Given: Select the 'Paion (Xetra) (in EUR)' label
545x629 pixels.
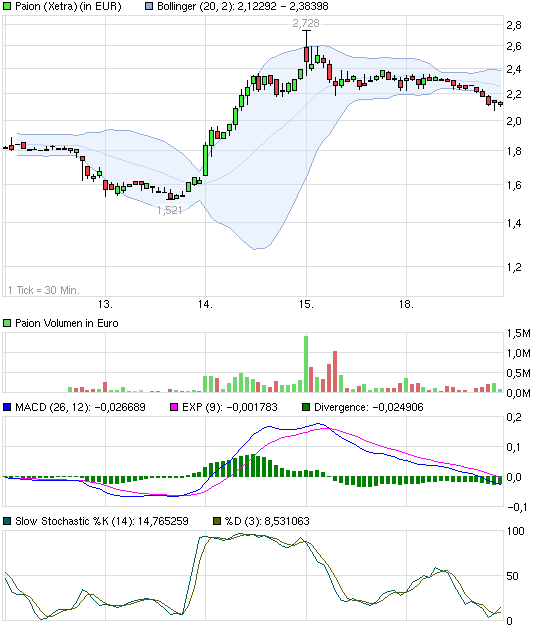Looking at the screenshot, I should (x=68, y=7).
